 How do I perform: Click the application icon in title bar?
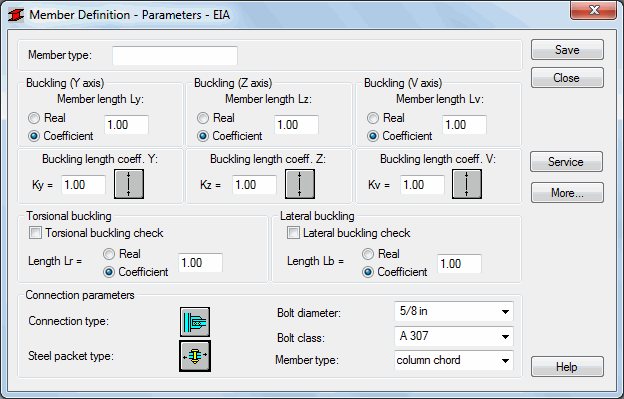[x=16, y=15]
